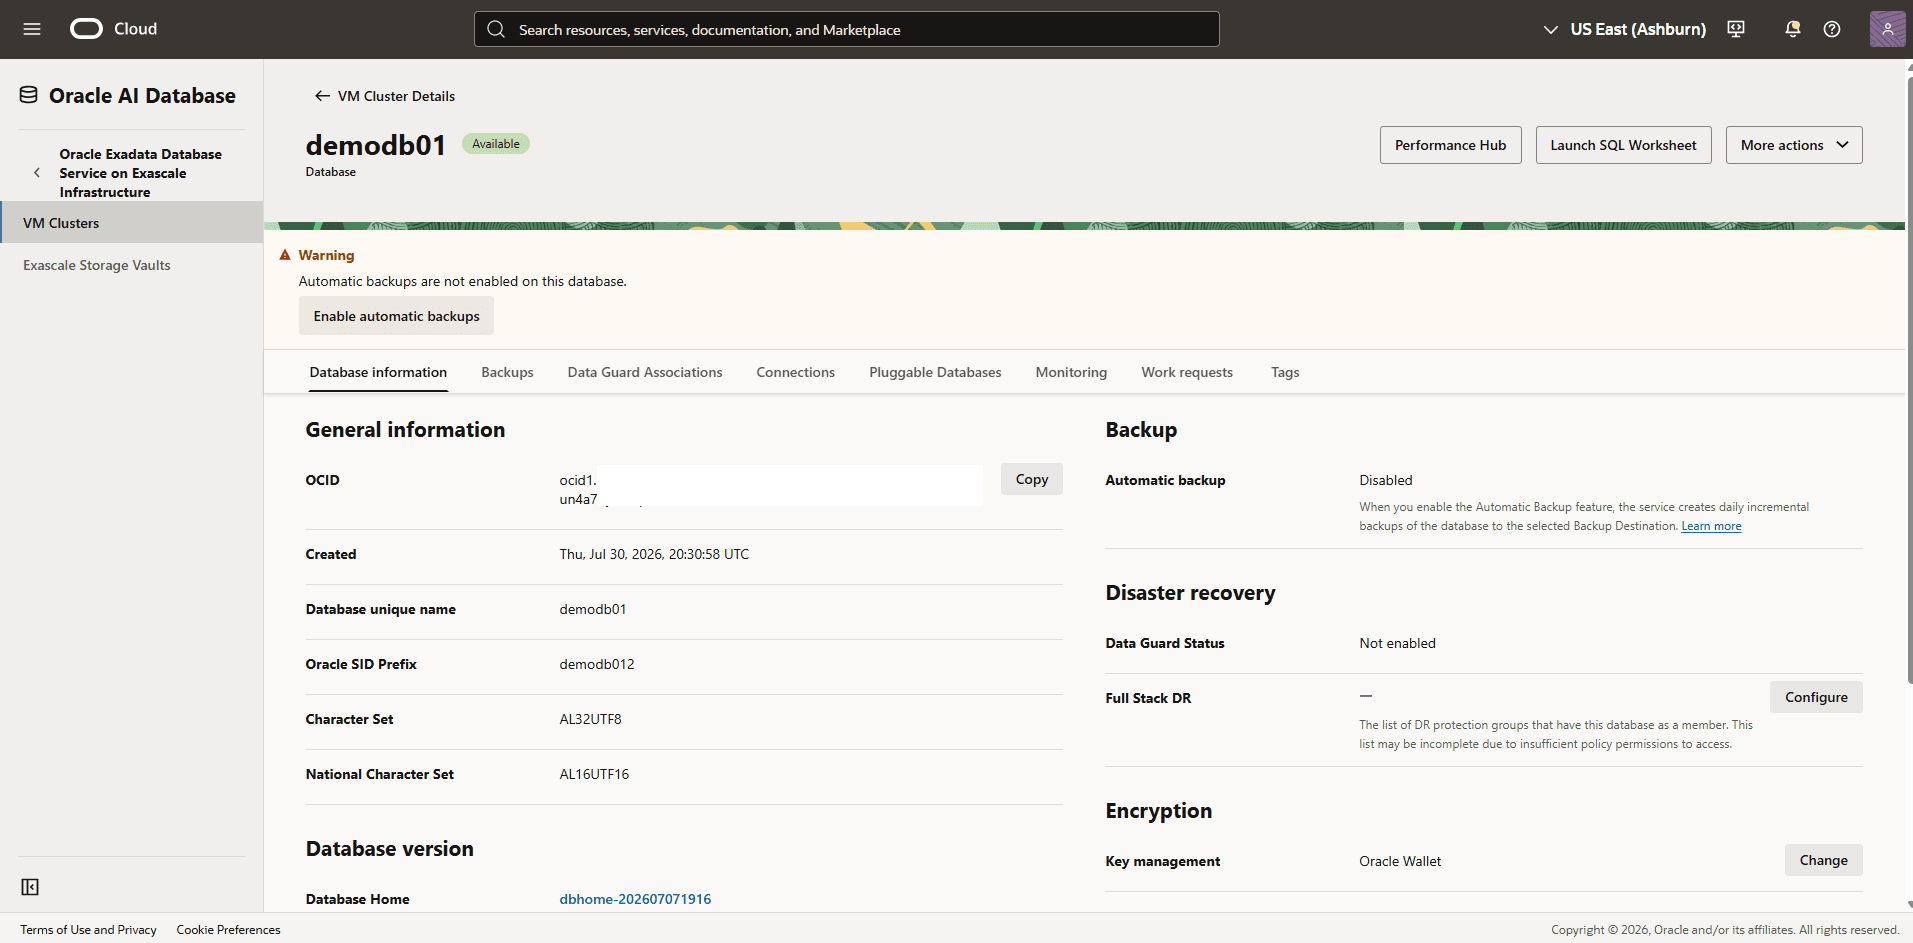Open Performance Hub
The width and height of the screenshot is (1913, 943).
click(x=1451, y=145)
